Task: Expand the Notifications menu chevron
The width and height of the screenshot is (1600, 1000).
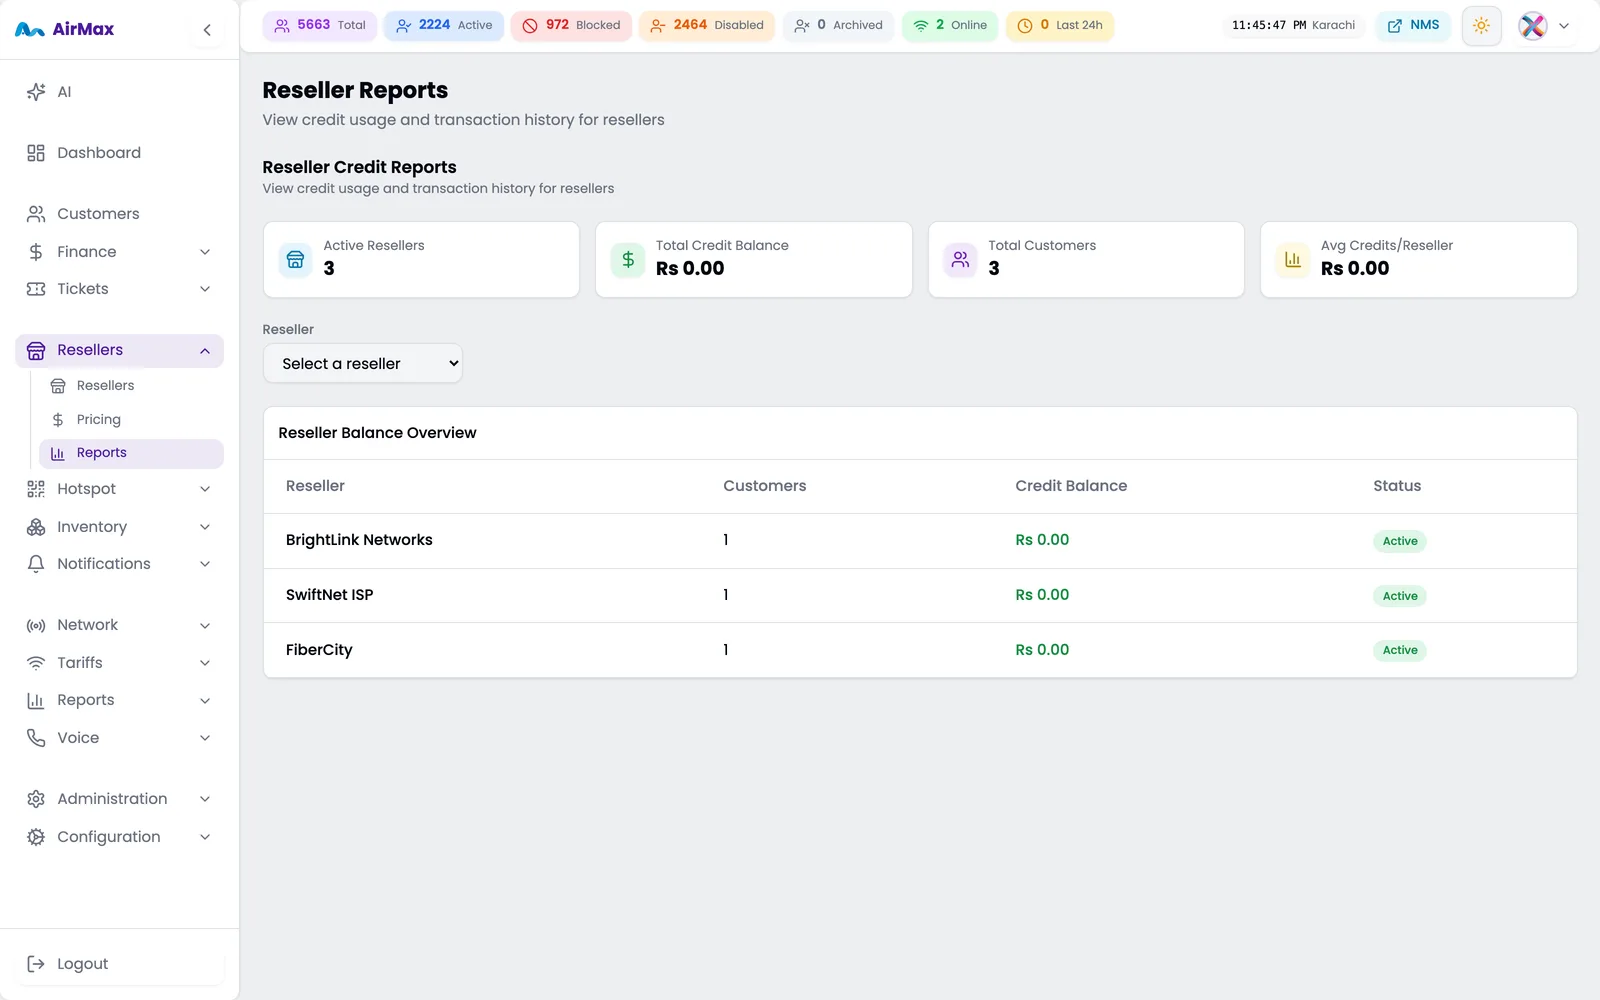Action: click(205, 564)
